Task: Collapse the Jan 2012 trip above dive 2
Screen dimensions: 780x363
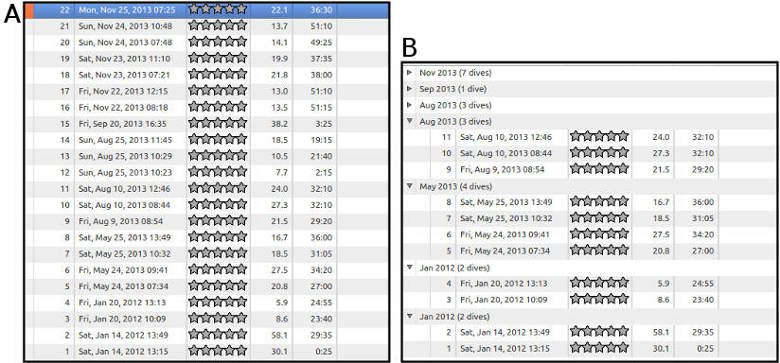Action: pyautogui.click(x=409, y=316)
